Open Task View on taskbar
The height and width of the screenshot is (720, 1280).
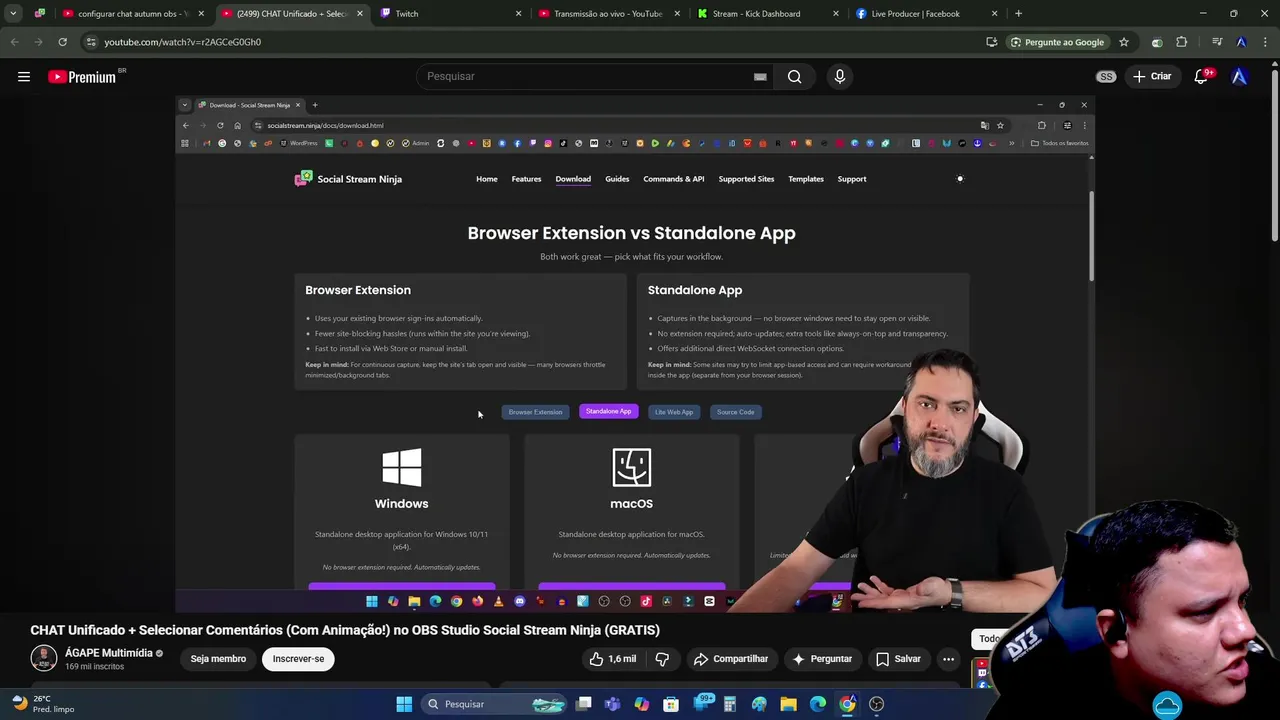click(x=583, y=704)
